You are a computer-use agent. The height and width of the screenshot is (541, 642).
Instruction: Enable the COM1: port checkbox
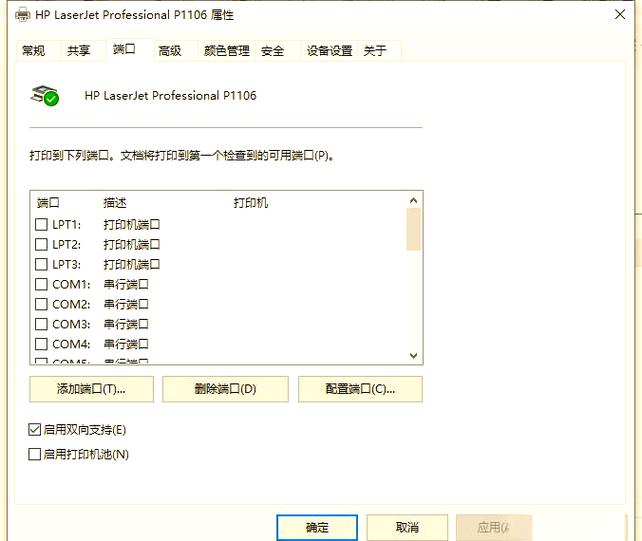point(41,284)
